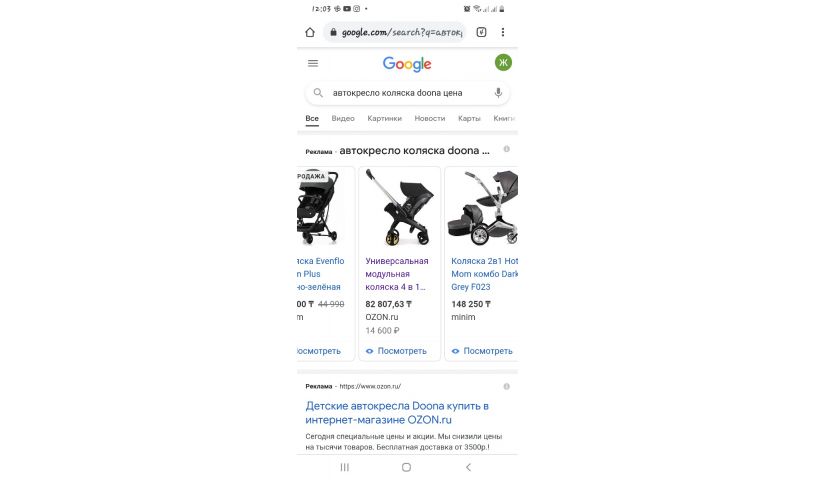Open the green account avatar
This screenshot has width=816, height=480.
click(x=503, y=62)
